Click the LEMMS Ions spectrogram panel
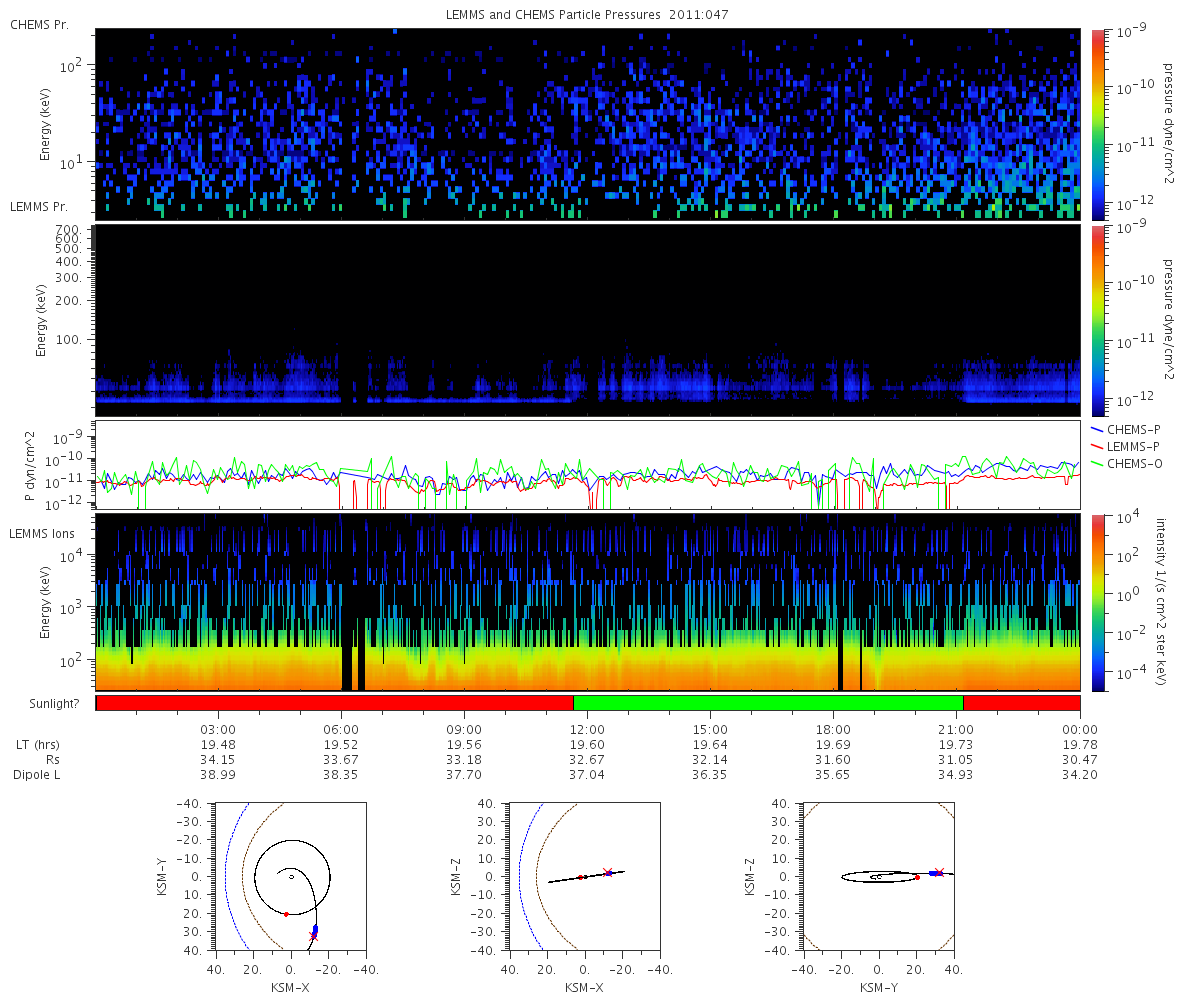1200x1000 pixels. 588,602
